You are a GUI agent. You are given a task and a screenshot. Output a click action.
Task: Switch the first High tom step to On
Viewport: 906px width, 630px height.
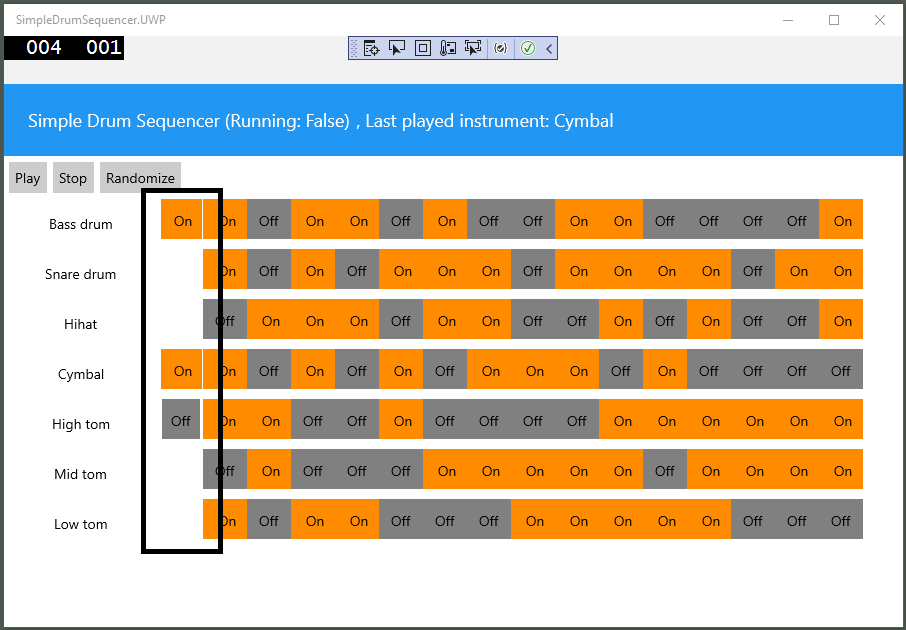pyautogui.click(x=180, y=419)
